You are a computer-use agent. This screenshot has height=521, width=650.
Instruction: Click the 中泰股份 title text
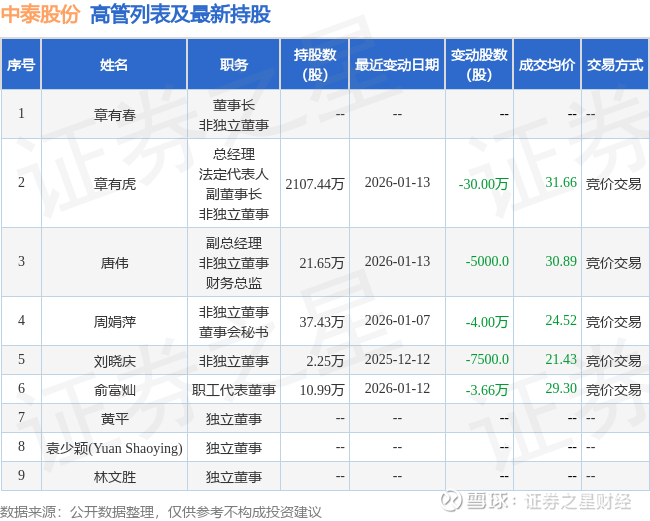click(40, 14)
